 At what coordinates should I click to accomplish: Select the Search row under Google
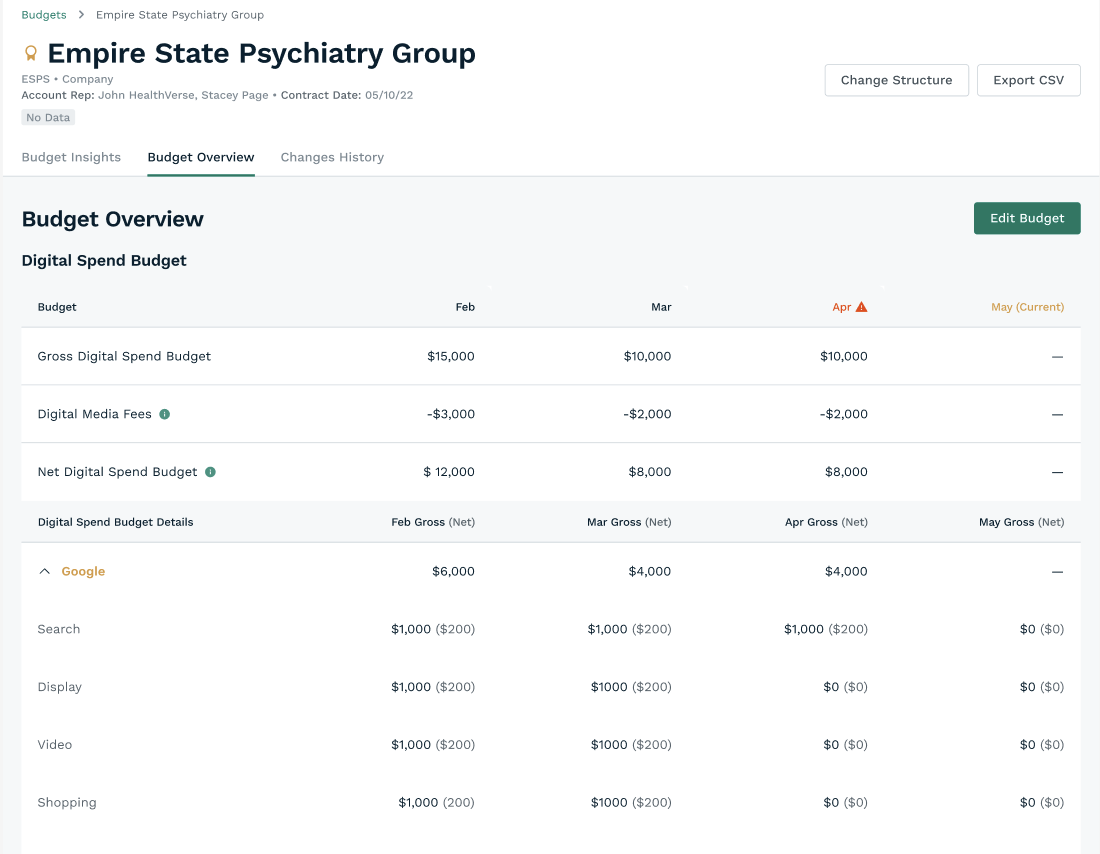click(x=59, y=629)
